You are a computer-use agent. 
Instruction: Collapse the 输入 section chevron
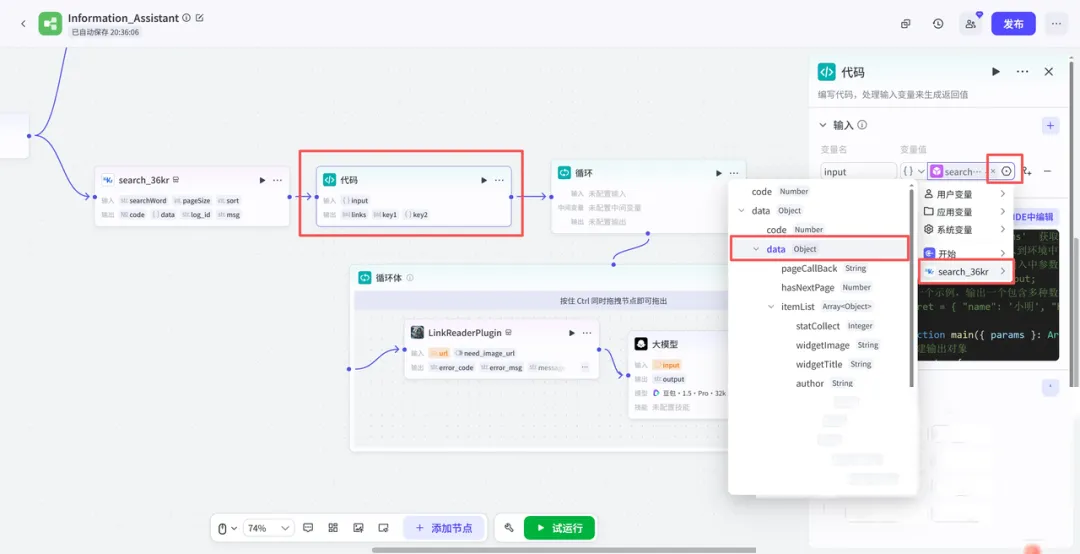coord(823,125)
